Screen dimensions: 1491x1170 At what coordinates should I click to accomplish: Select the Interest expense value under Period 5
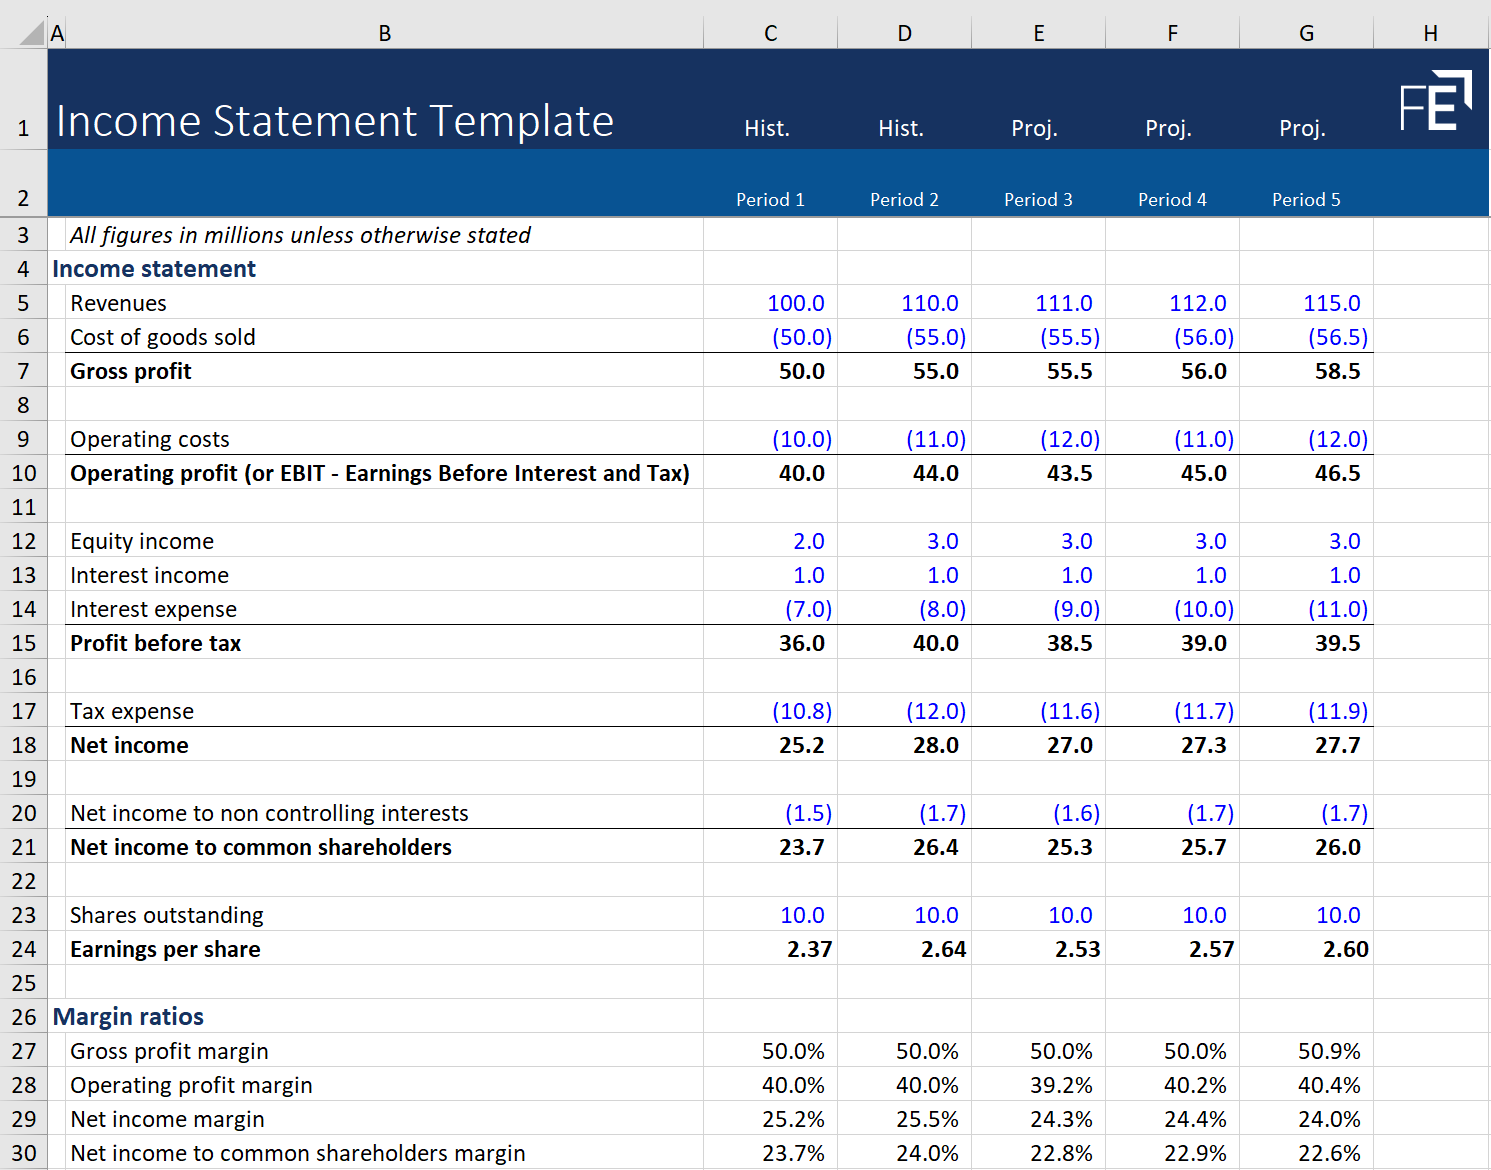point(1337,608)
